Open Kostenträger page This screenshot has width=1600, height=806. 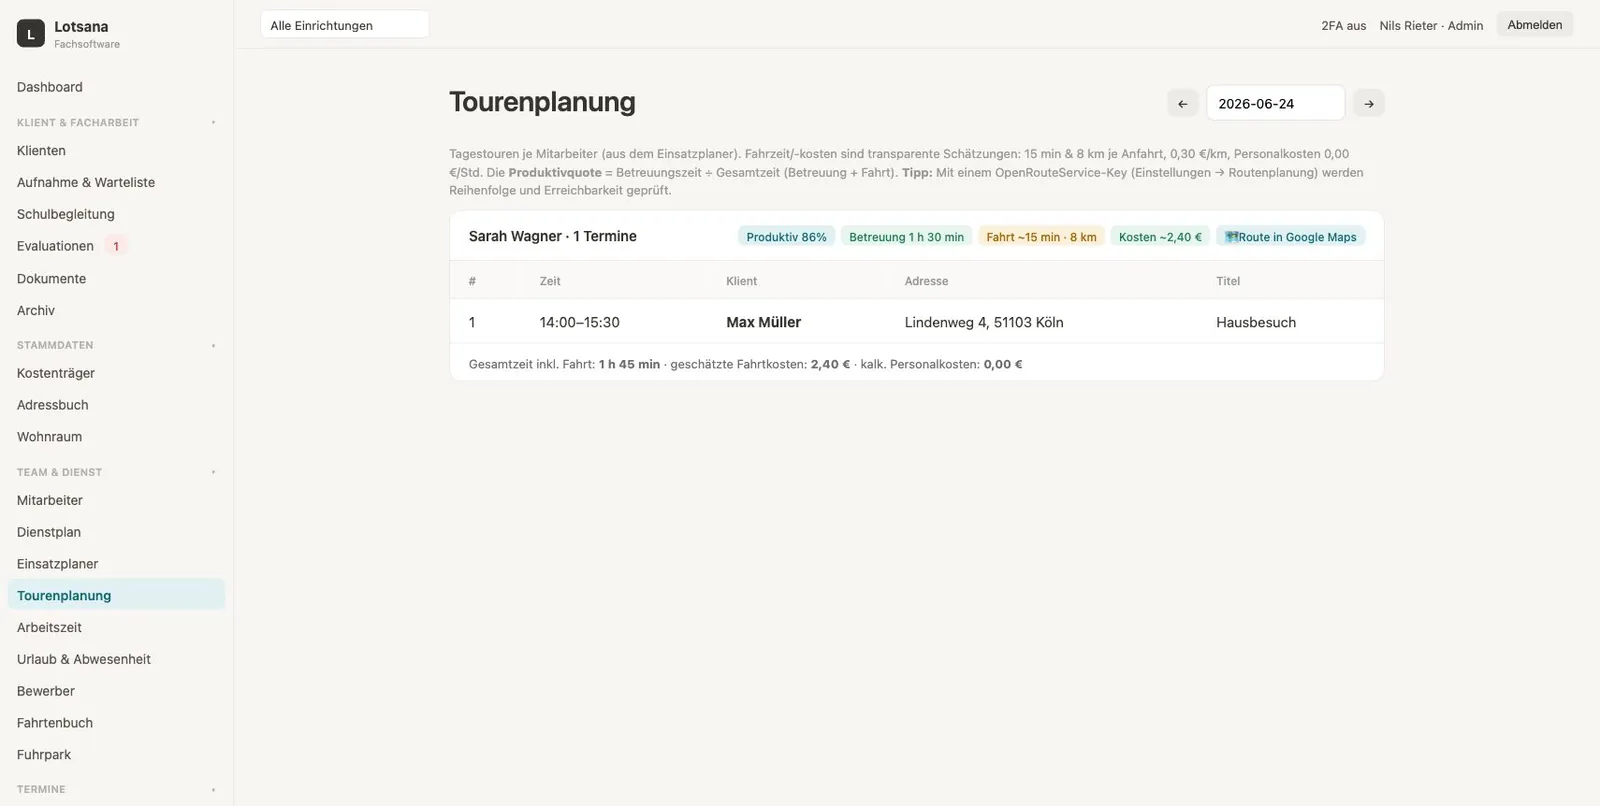point(116,373)
